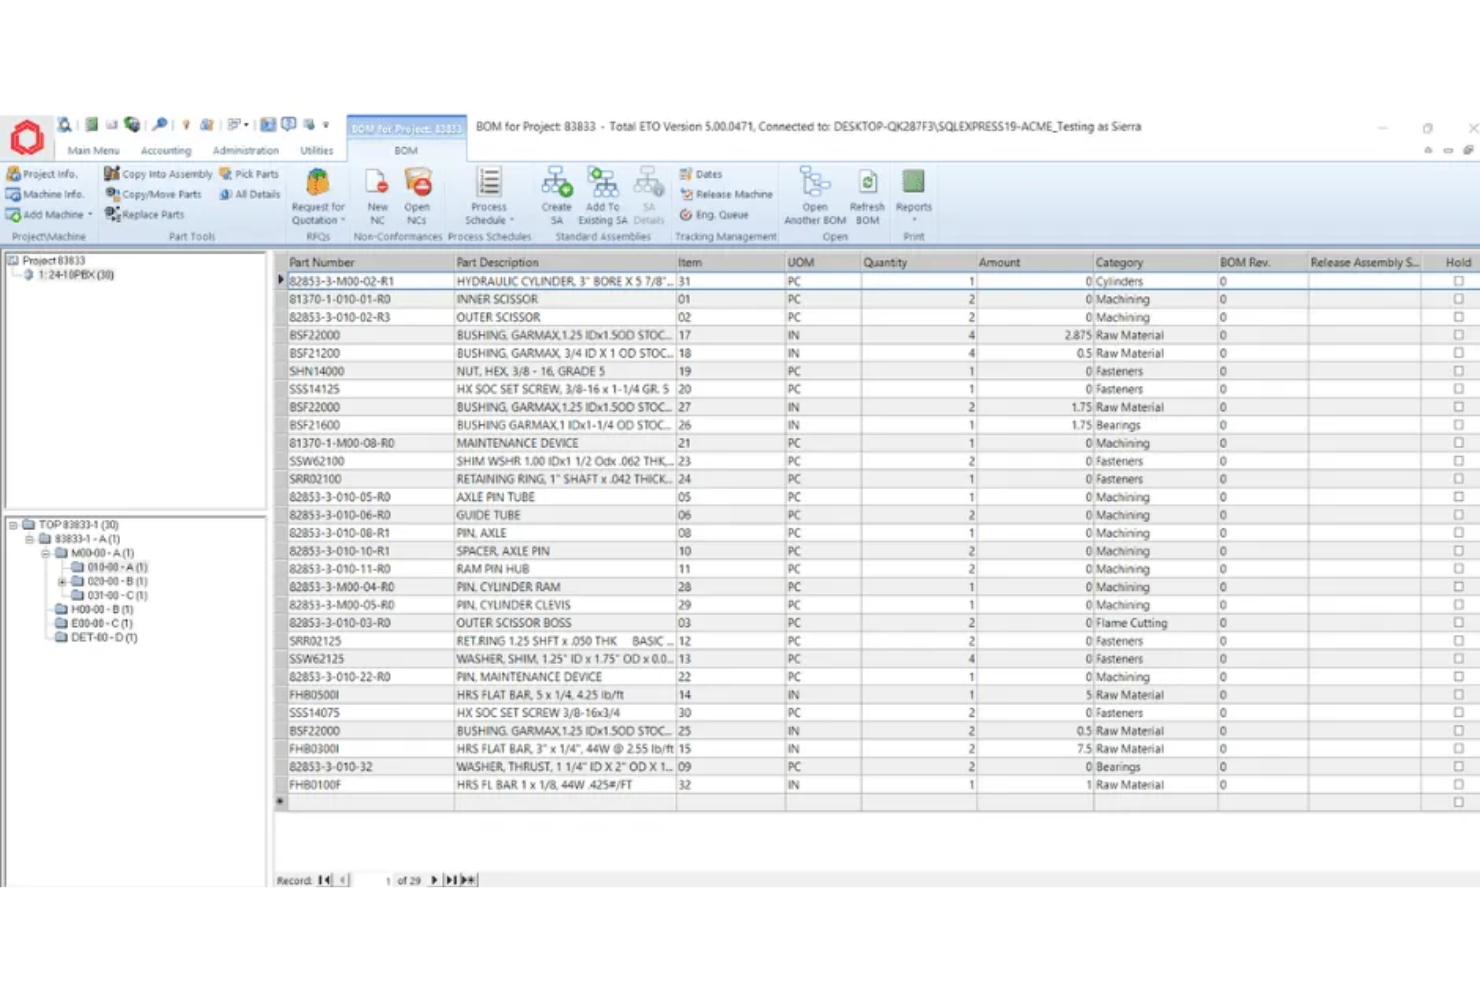The width and height of the screenshot is (1480, 987).
Task: Open the Request for Quotation tool
Action: [317, 196]
